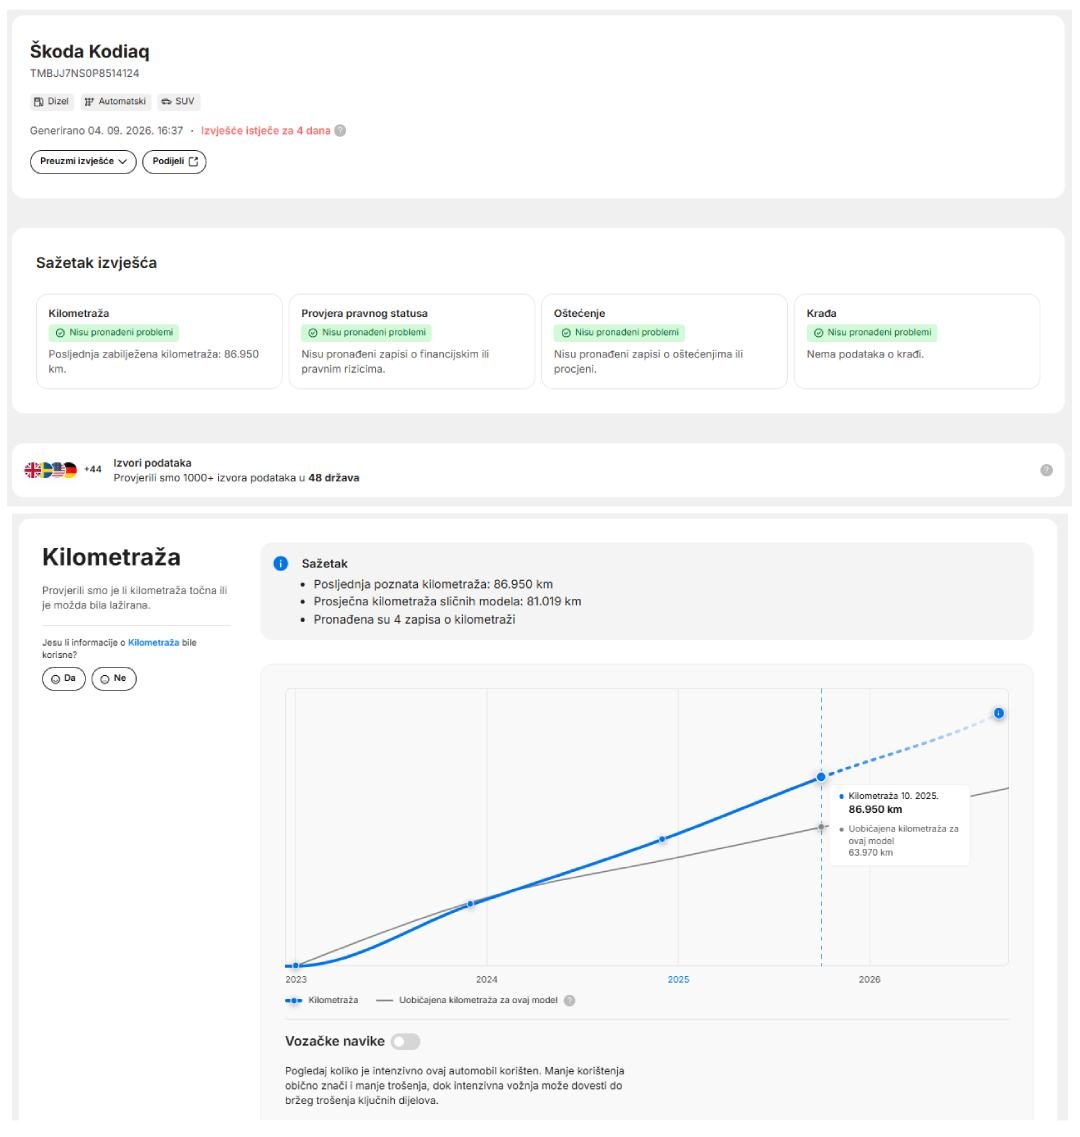This screenshot has width=1080, height=1137.
Task: Click the Dizel fuel type tag
Action: tap(51, 102)
